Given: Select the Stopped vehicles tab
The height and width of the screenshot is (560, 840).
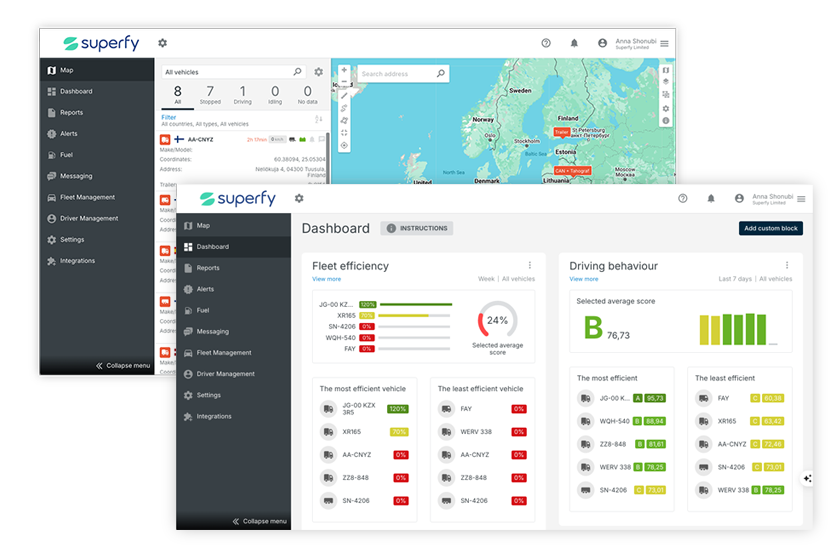Looking at the screenshot, I should pyautogui.click(x=210, y=95).
